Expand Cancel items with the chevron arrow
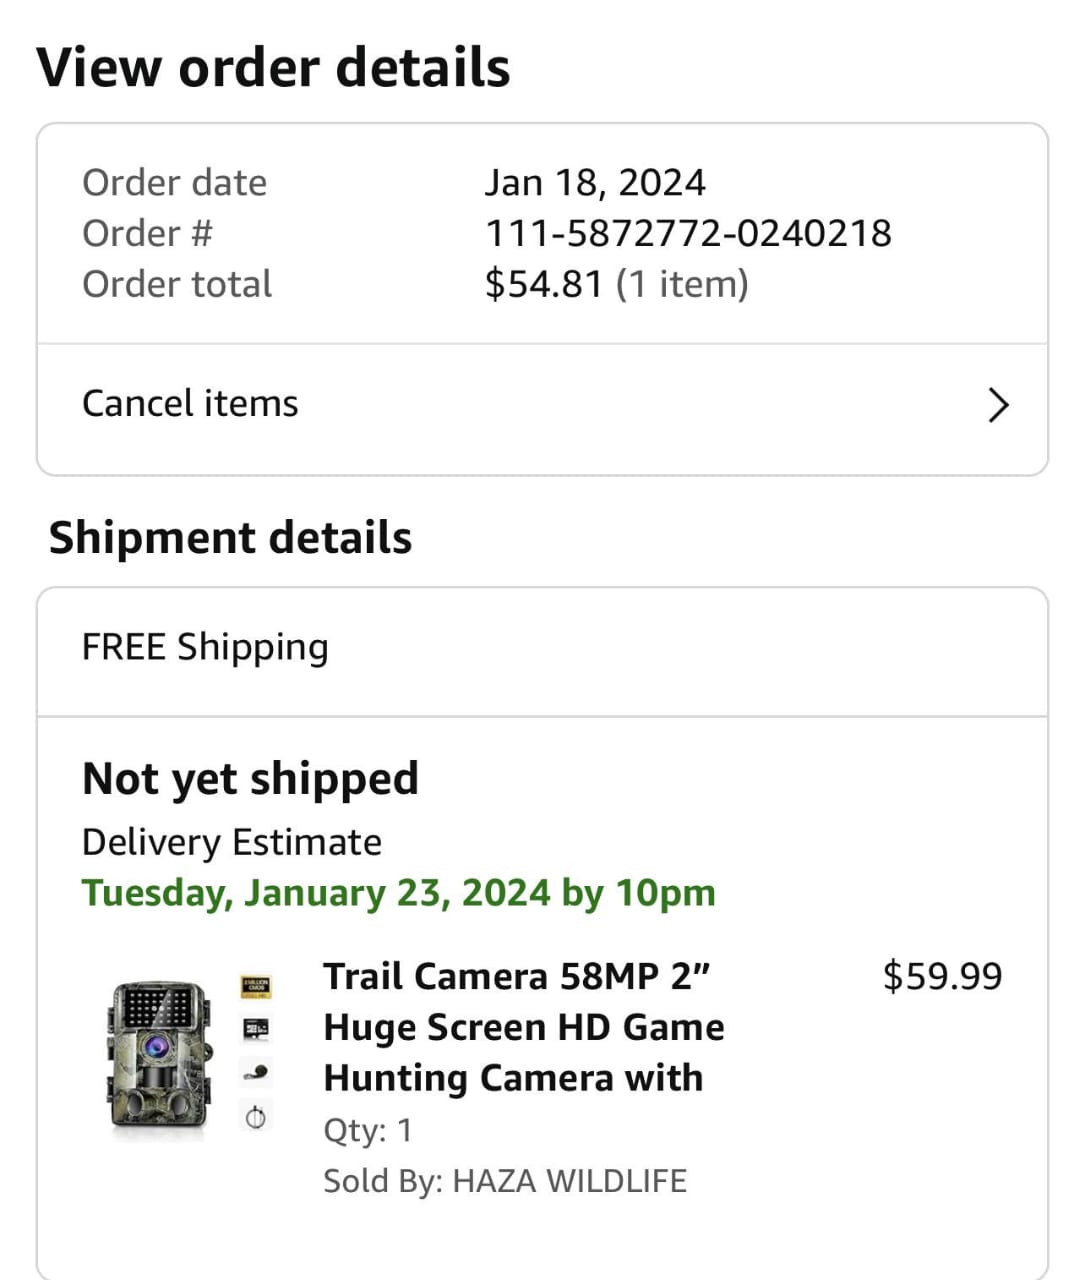 click(x=998, y=405)
